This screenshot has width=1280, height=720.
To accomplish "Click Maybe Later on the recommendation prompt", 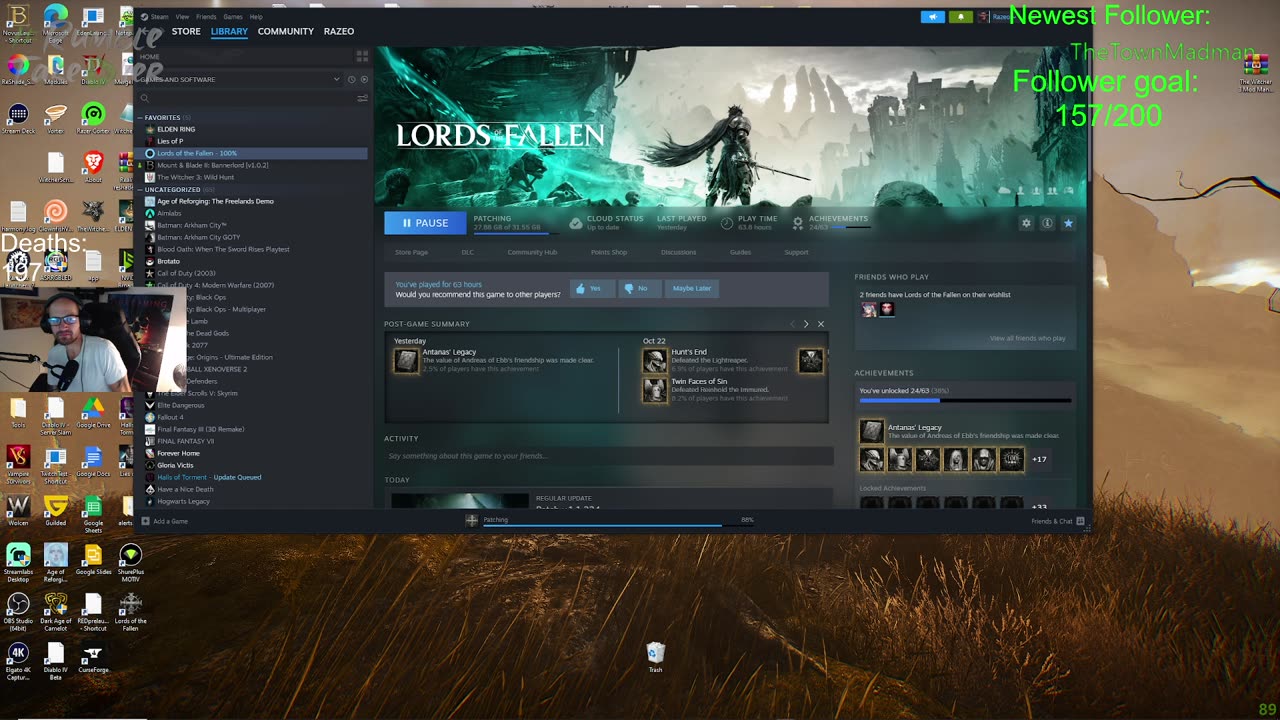I will pyautogui.click(x=691, y=288).
